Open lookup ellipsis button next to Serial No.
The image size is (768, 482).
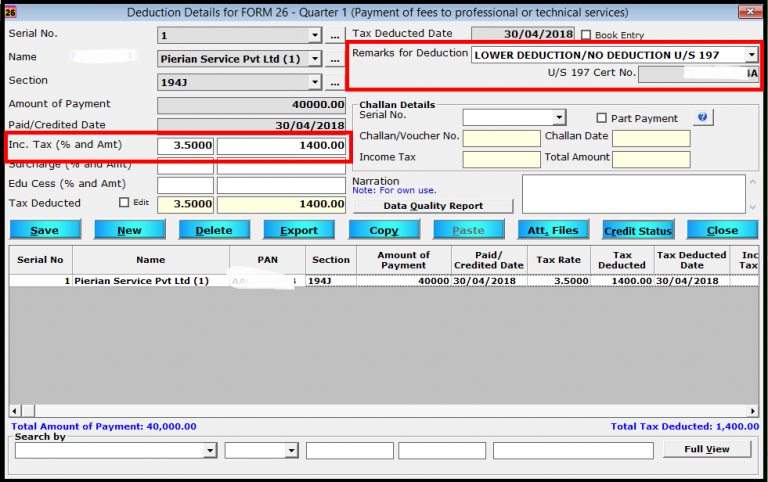pyautogui.click(x=335, y=36)
